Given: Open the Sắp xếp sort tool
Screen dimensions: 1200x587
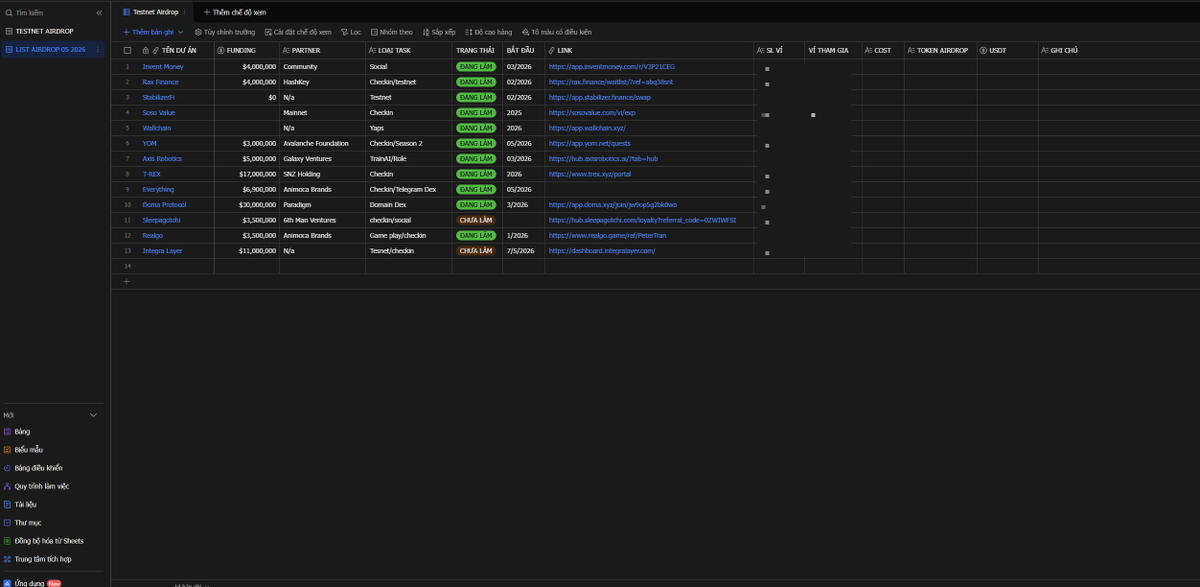Looking at the screenshot, I should pyautogui.click(x=439, y=32).
